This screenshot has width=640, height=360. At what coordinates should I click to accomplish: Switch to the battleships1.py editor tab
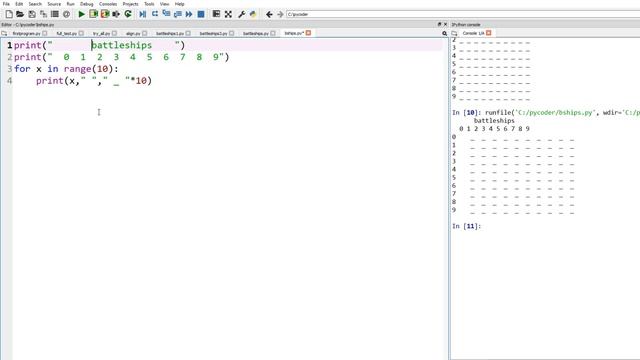point(170,33)
